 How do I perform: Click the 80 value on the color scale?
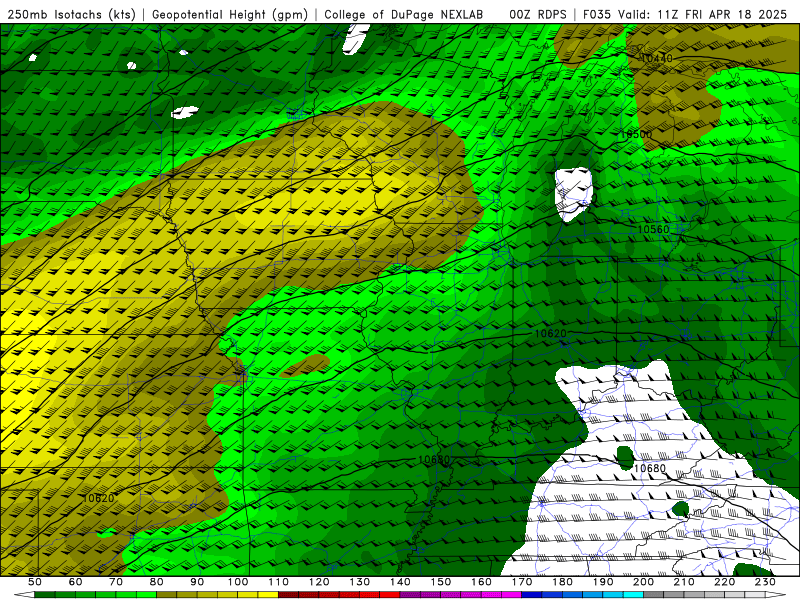(157, 582)
